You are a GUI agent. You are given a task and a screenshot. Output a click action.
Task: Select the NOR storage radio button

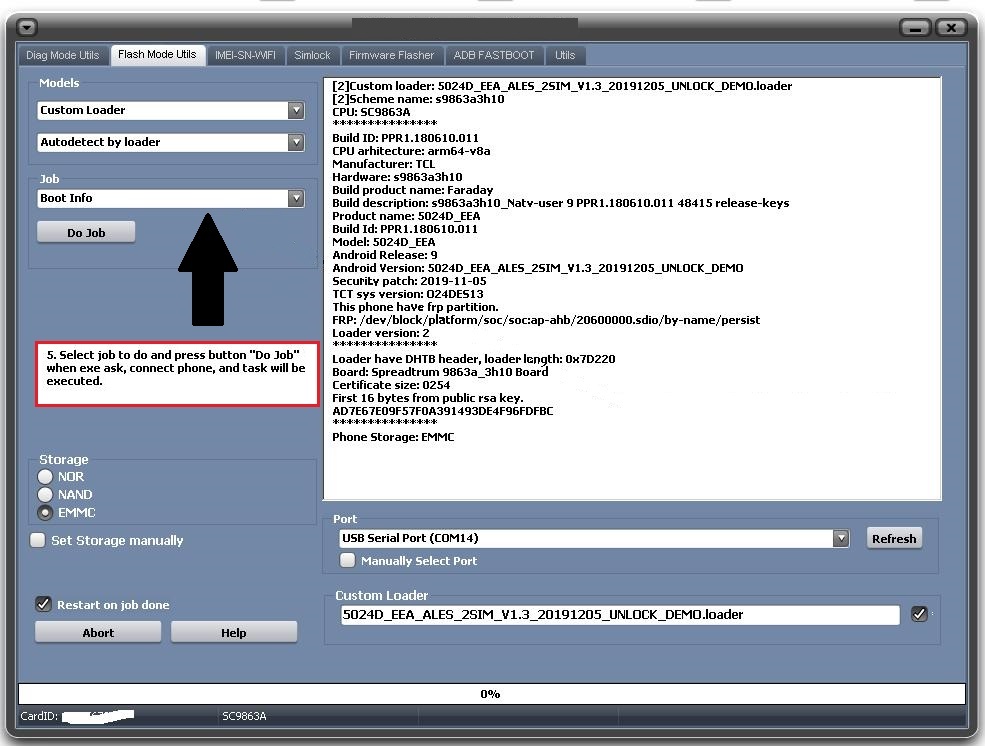click(x=45, y=476)
